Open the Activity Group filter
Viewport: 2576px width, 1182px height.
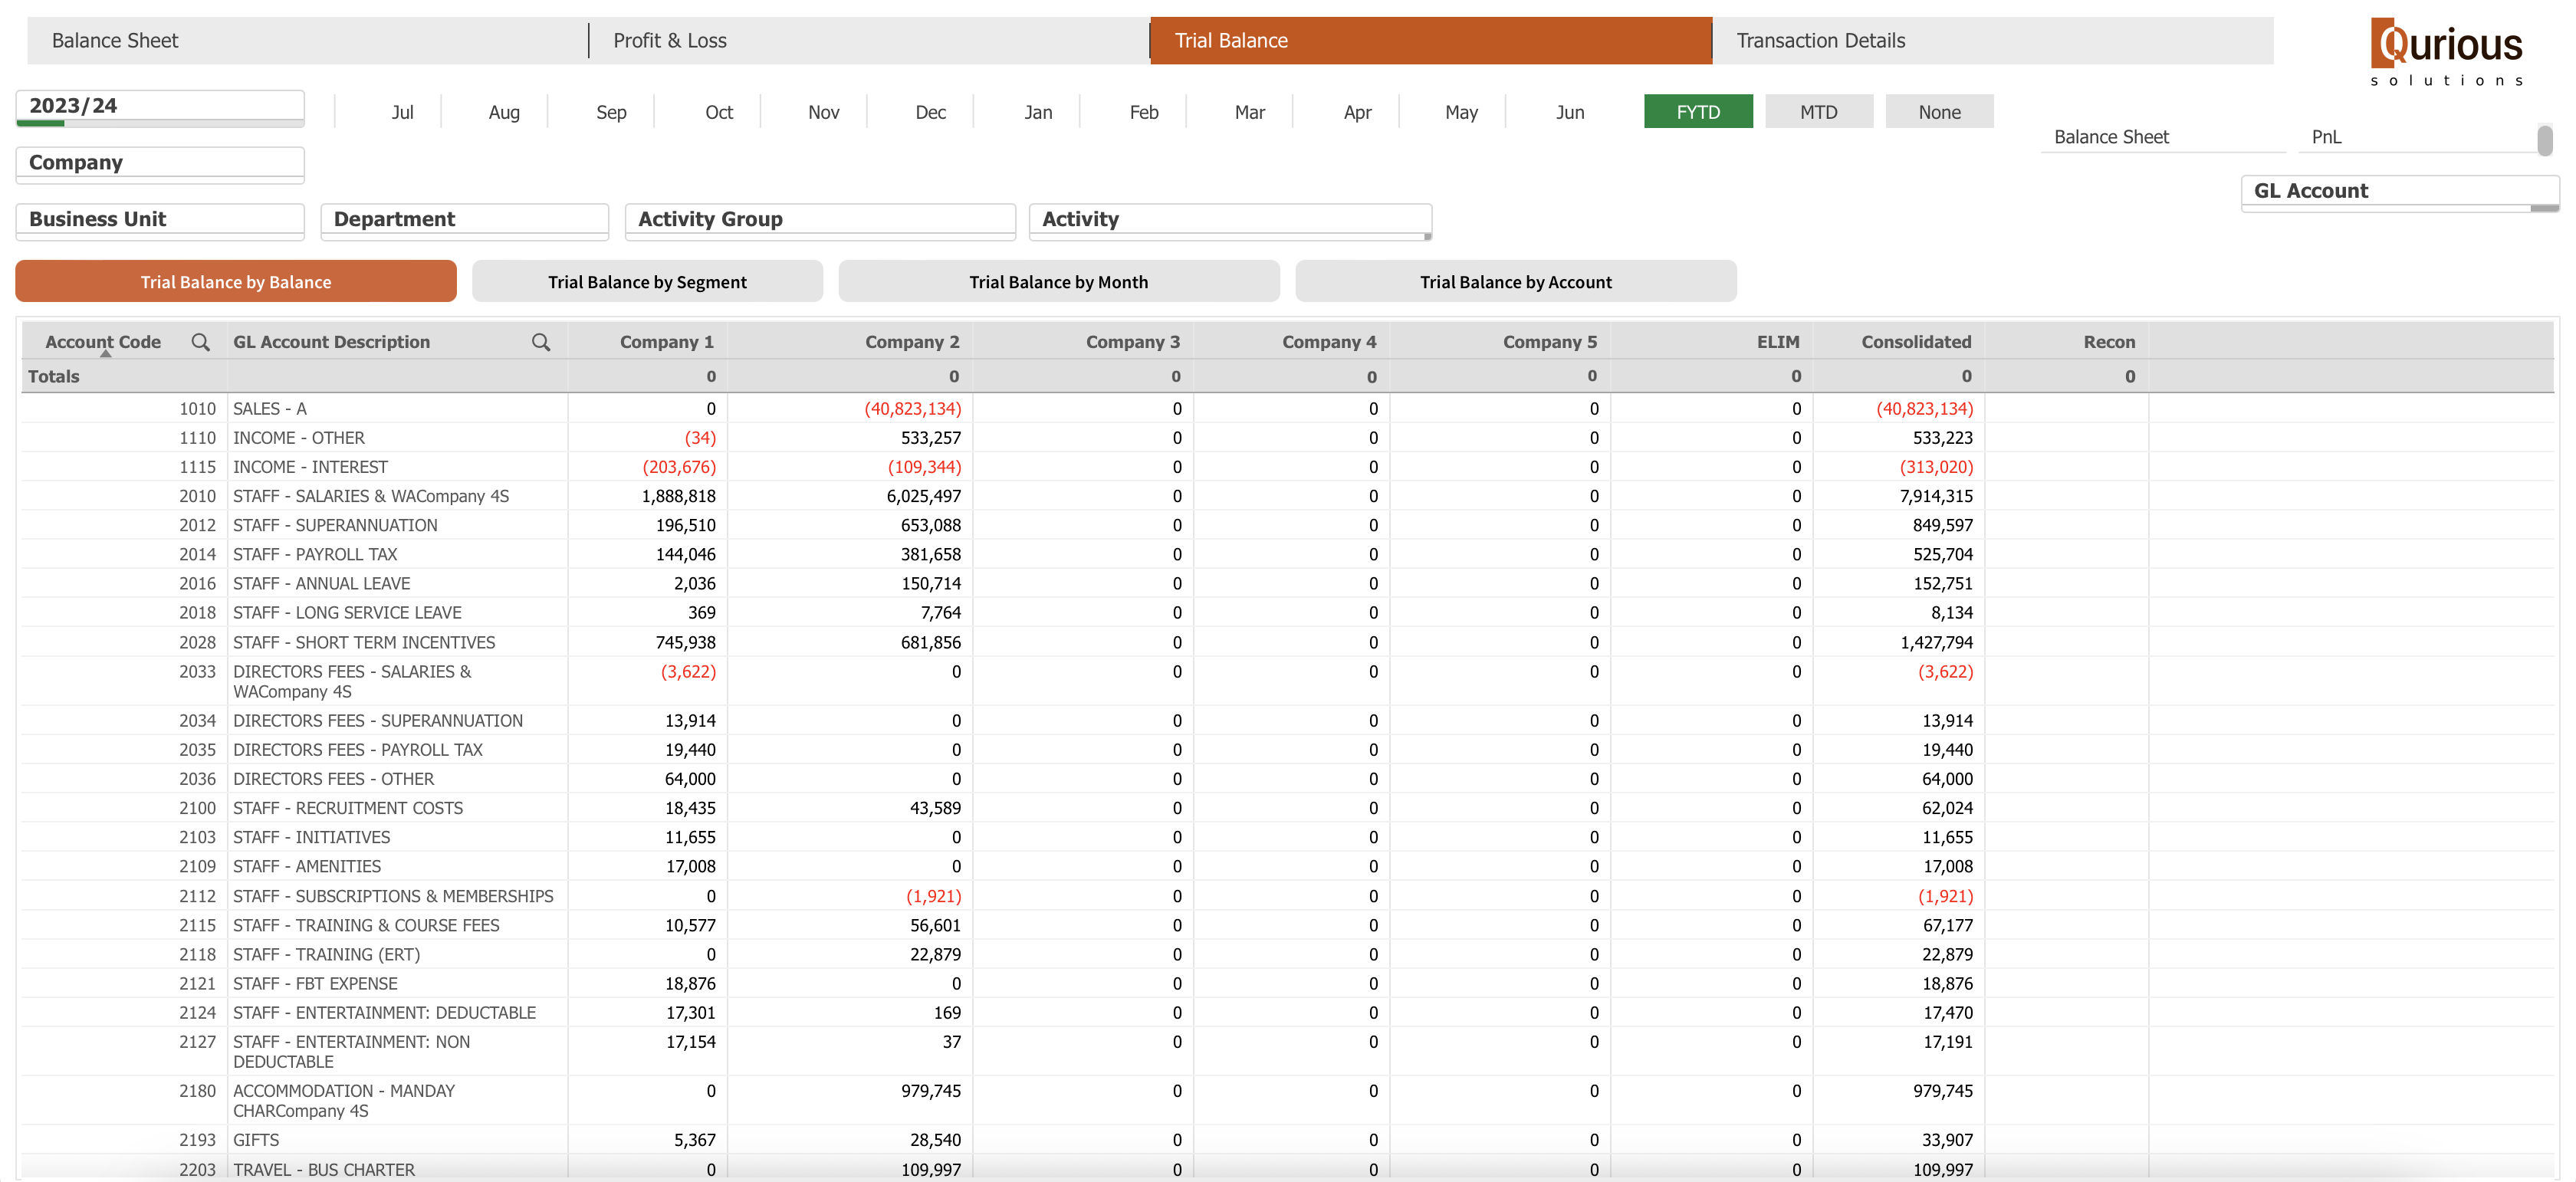tap(820, 221)
